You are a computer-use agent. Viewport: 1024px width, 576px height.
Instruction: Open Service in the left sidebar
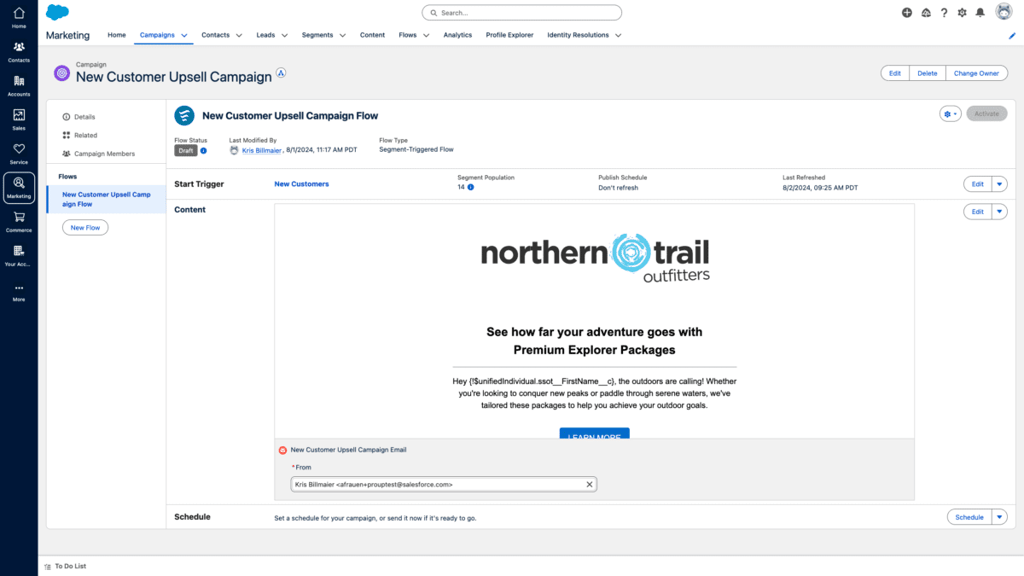(x=19, y=153)
